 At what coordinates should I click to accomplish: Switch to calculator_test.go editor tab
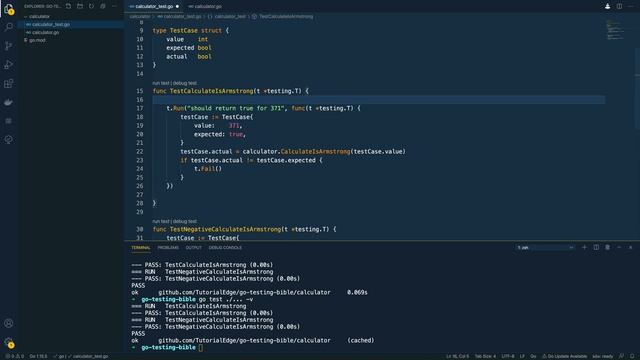tap(154, 7)
